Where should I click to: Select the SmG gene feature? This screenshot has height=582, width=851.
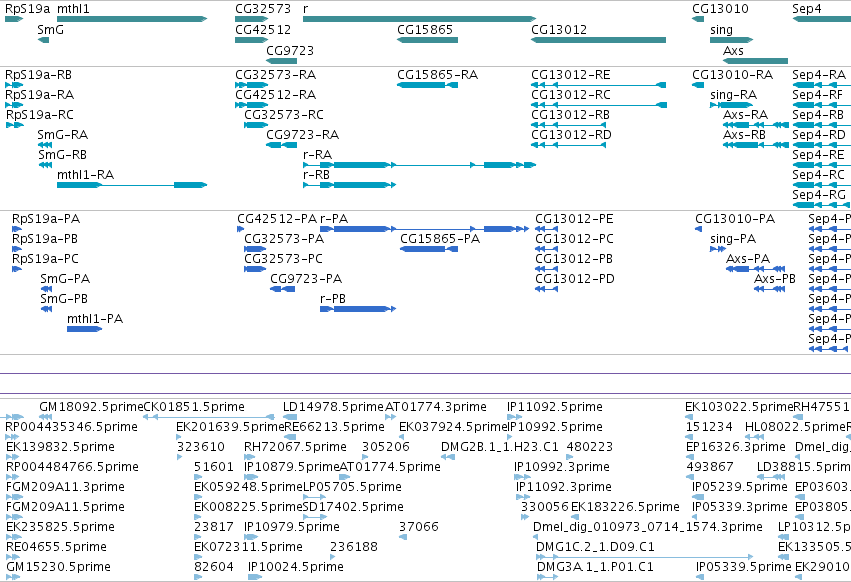[43, 40]
